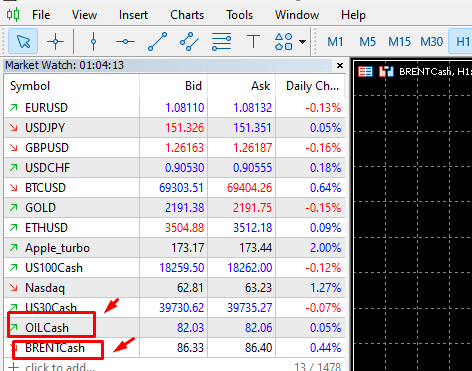Select the GBPUSD symbol row
This screenshot has width=472, height=371.
[x=174, y=148]
